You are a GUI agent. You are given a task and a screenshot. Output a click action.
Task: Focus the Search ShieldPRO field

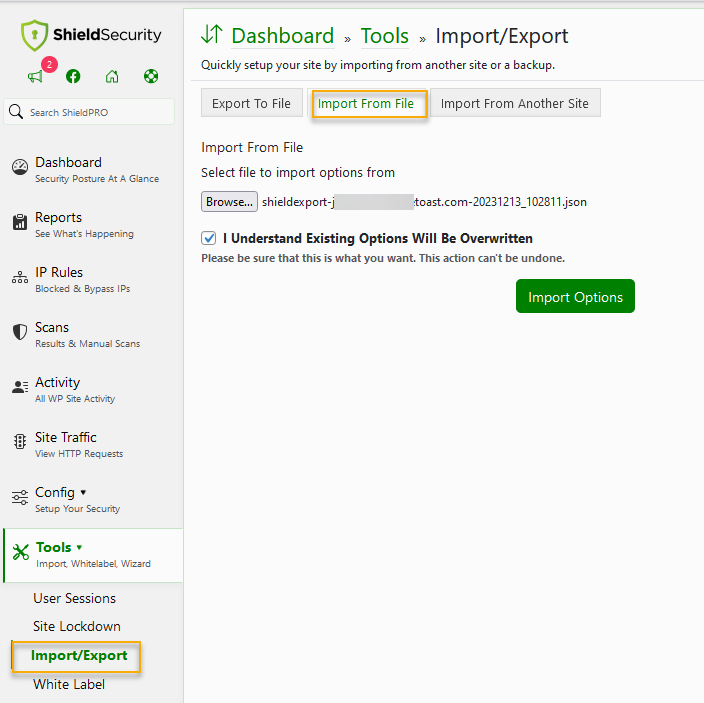click(x=89, y=112)
